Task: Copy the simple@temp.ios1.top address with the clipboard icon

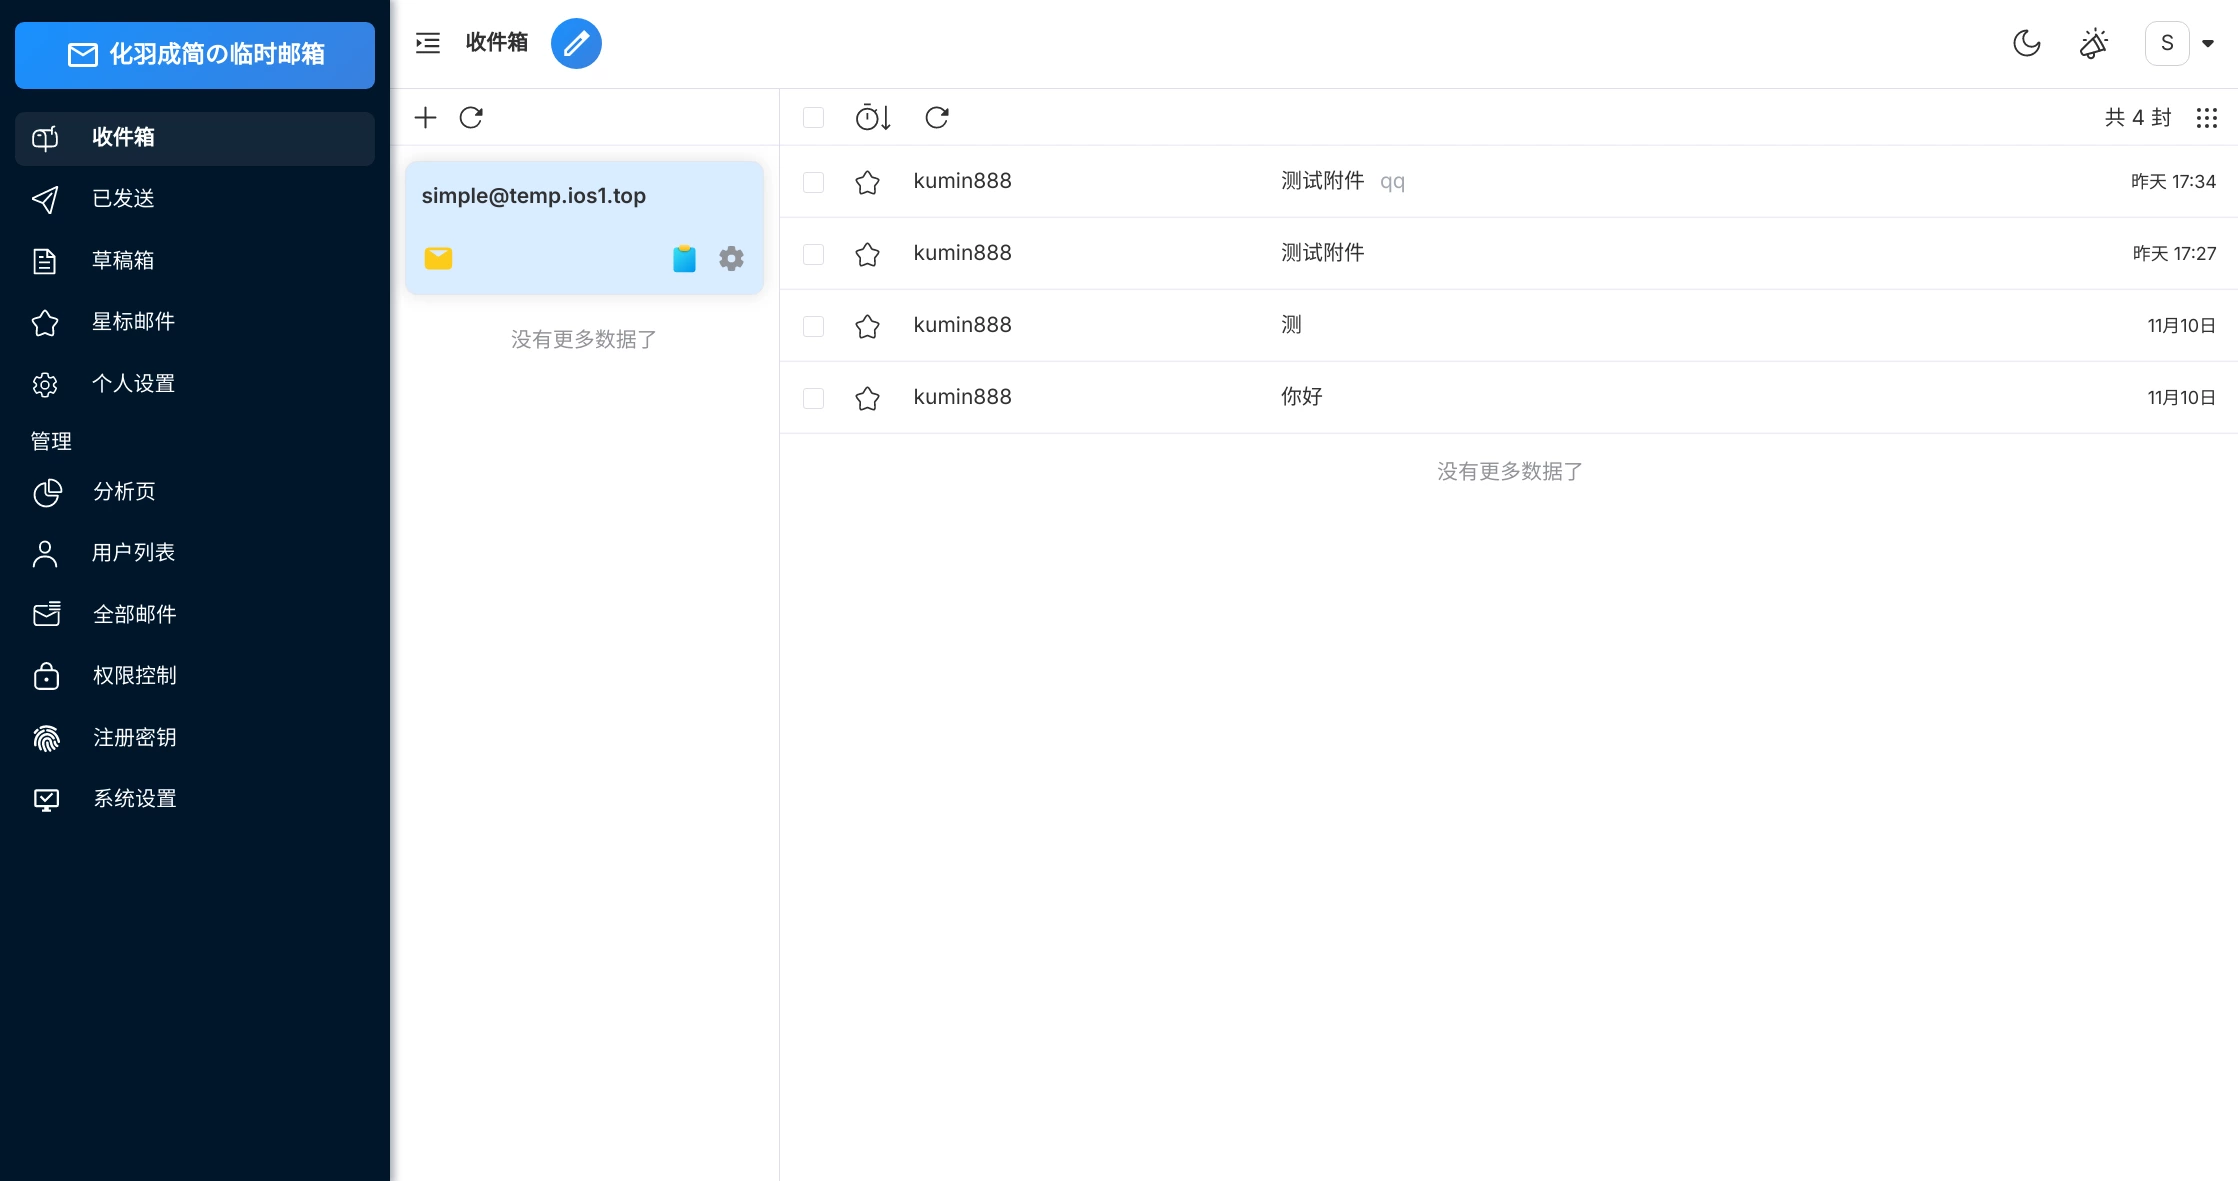Action: click(684, 259)
